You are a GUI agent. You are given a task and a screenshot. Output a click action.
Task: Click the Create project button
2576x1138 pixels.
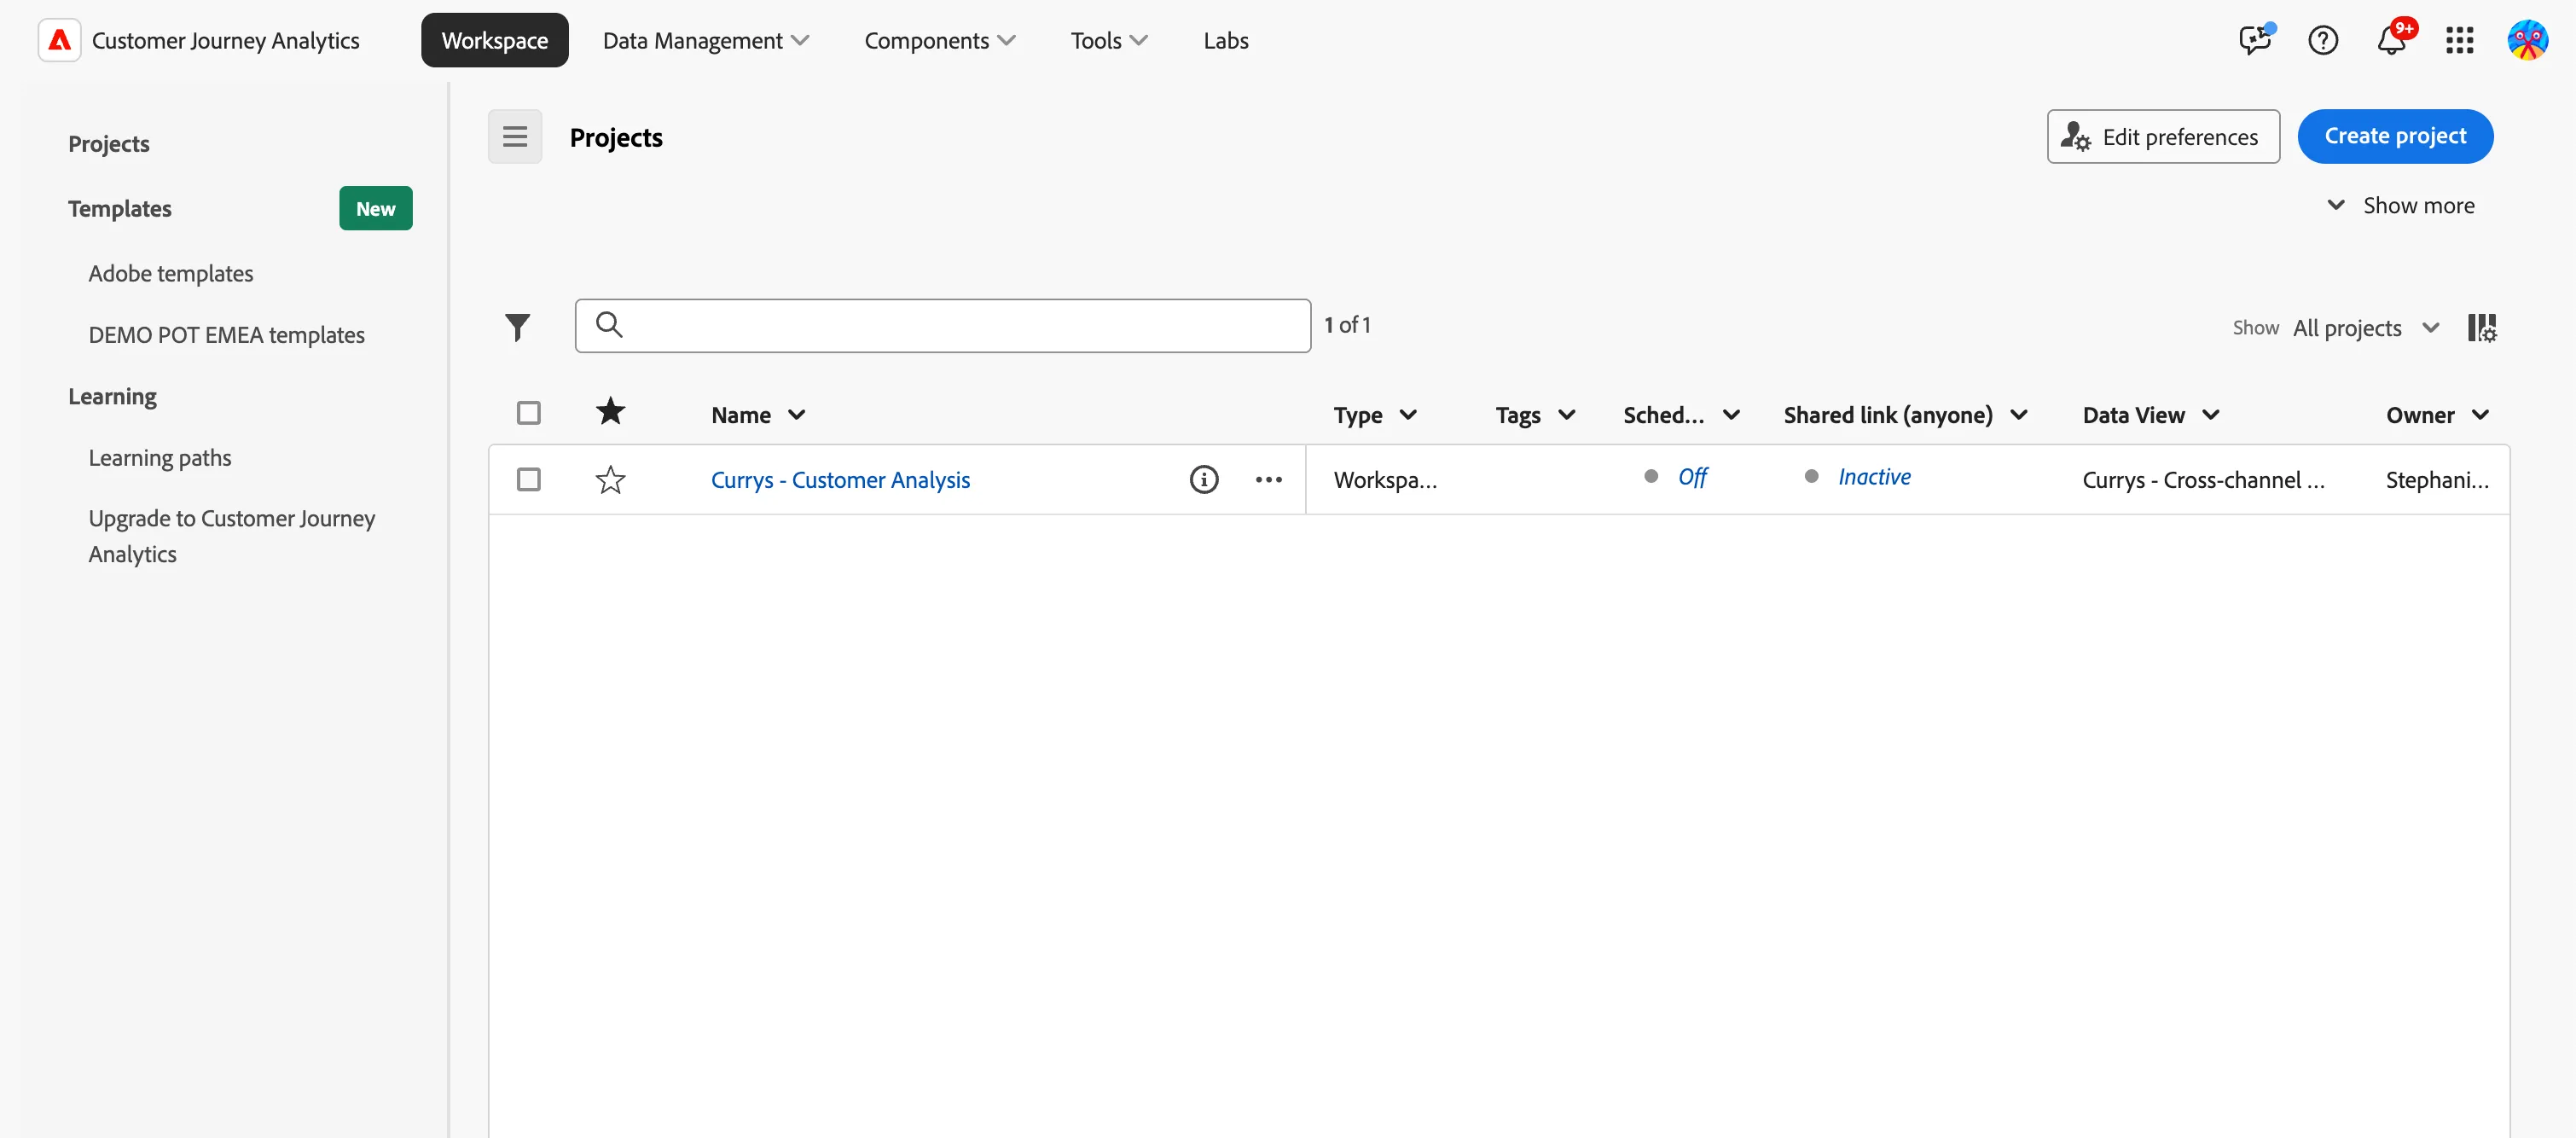(2394, 136)
